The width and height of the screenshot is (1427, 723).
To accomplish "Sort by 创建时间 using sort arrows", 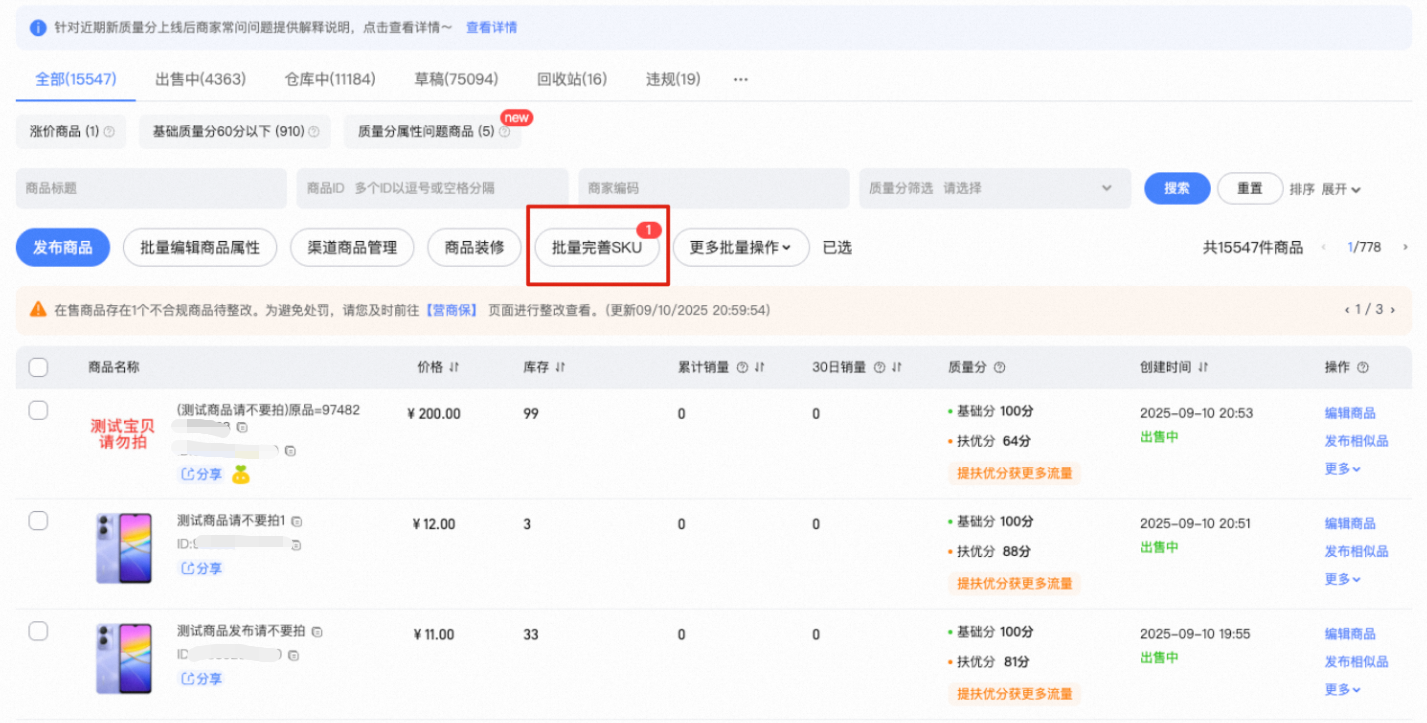I will click(x=1202, y=368).
